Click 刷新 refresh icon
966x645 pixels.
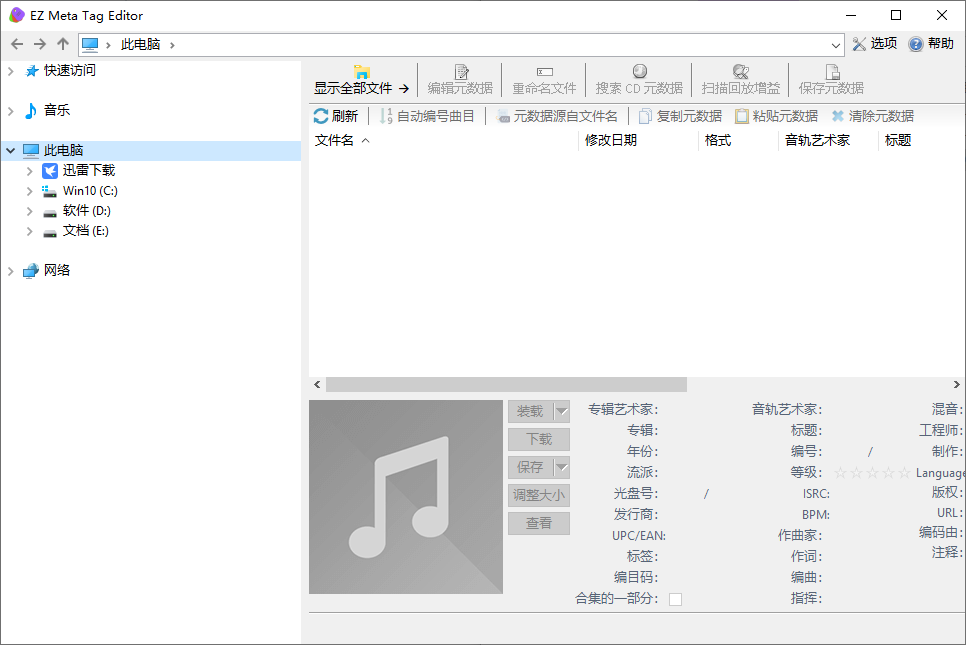pos(336,116)
